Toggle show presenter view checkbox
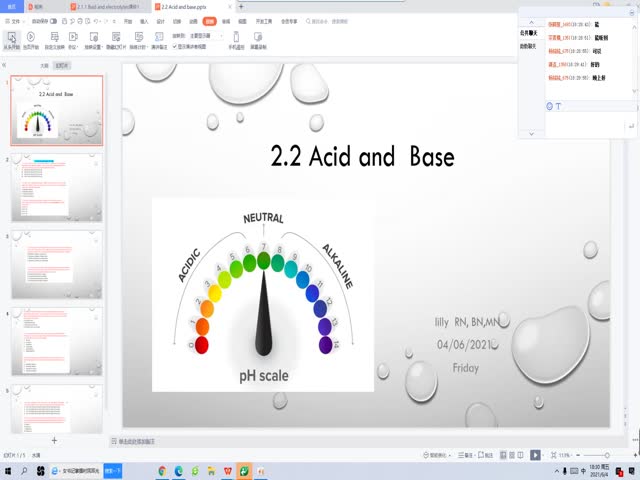The height and width of the screenshot is (480, 640). coord(175,47)
